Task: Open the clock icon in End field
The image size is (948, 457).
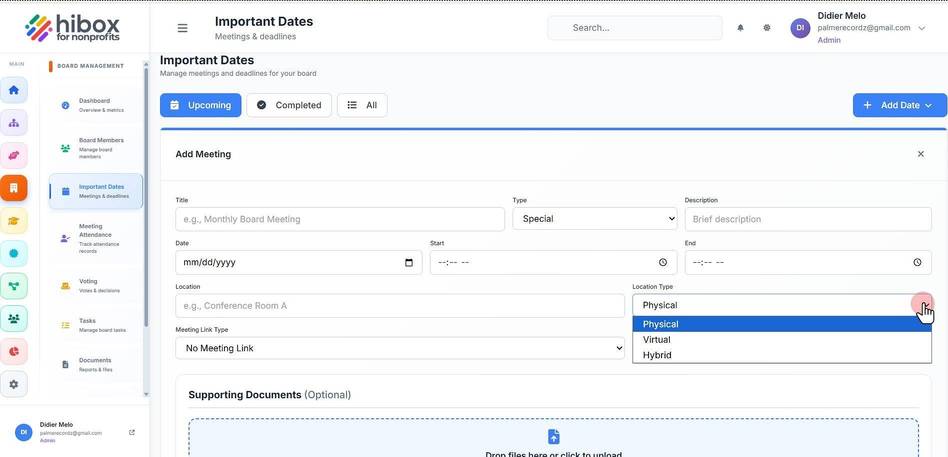Action: click(x=917, y=262)
